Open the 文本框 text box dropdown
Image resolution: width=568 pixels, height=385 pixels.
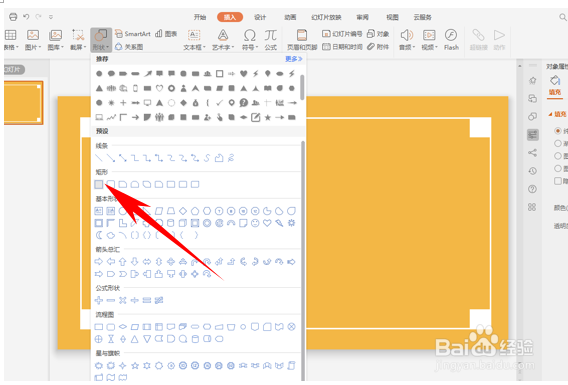coord(194,39)
